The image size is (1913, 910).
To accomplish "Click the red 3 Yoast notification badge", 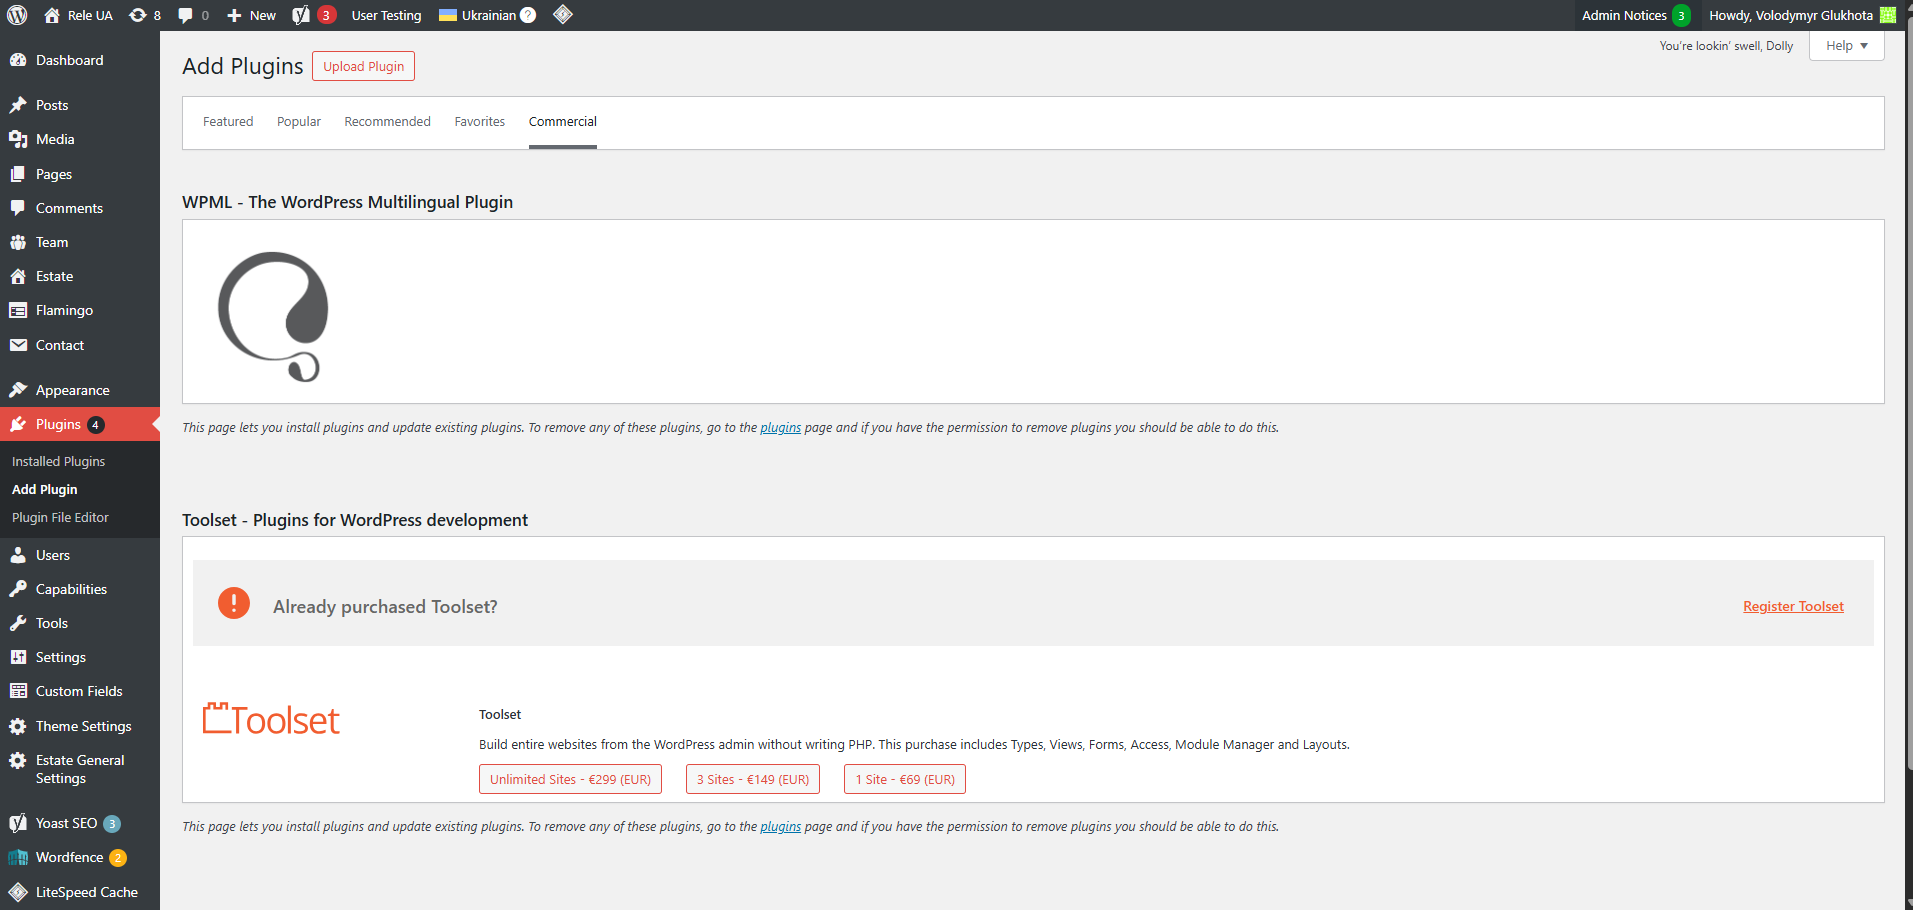I will (326, 15).
